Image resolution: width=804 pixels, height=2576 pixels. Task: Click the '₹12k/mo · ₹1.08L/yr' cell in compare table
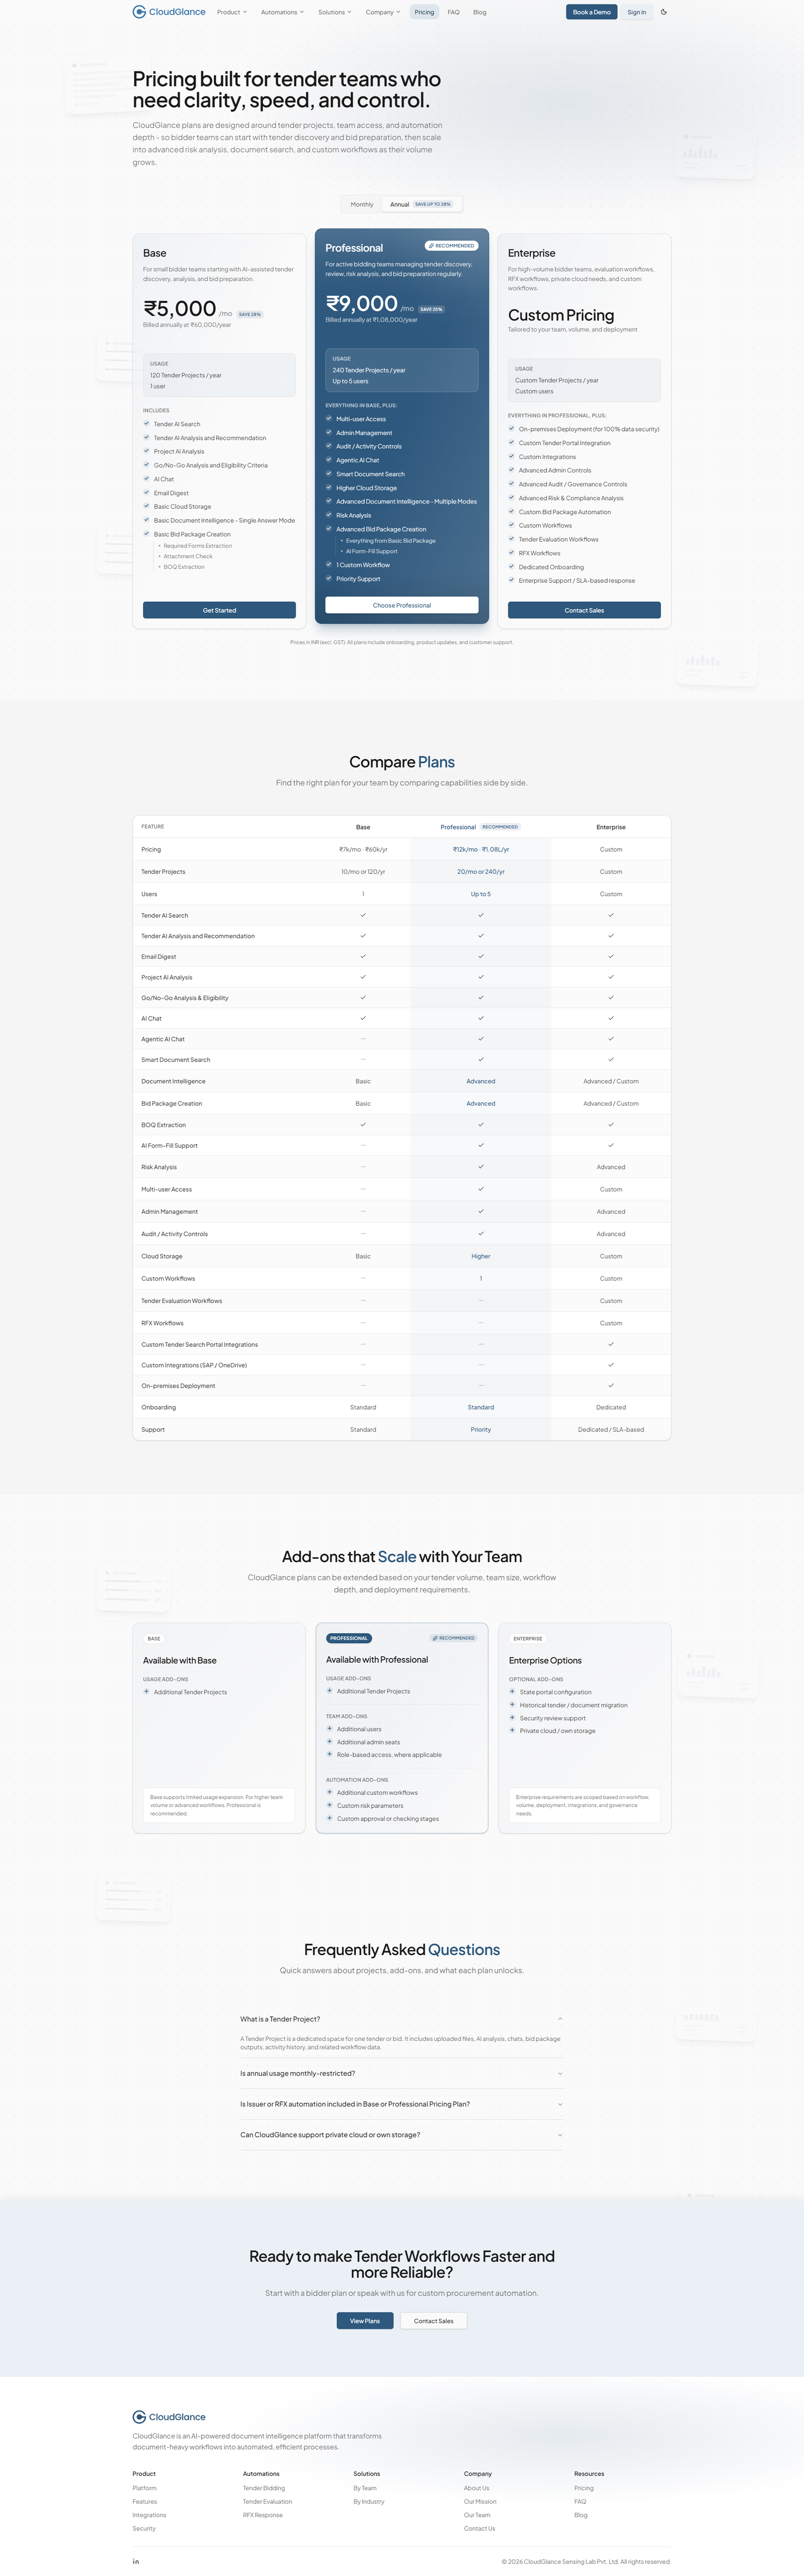click(481, 849)
